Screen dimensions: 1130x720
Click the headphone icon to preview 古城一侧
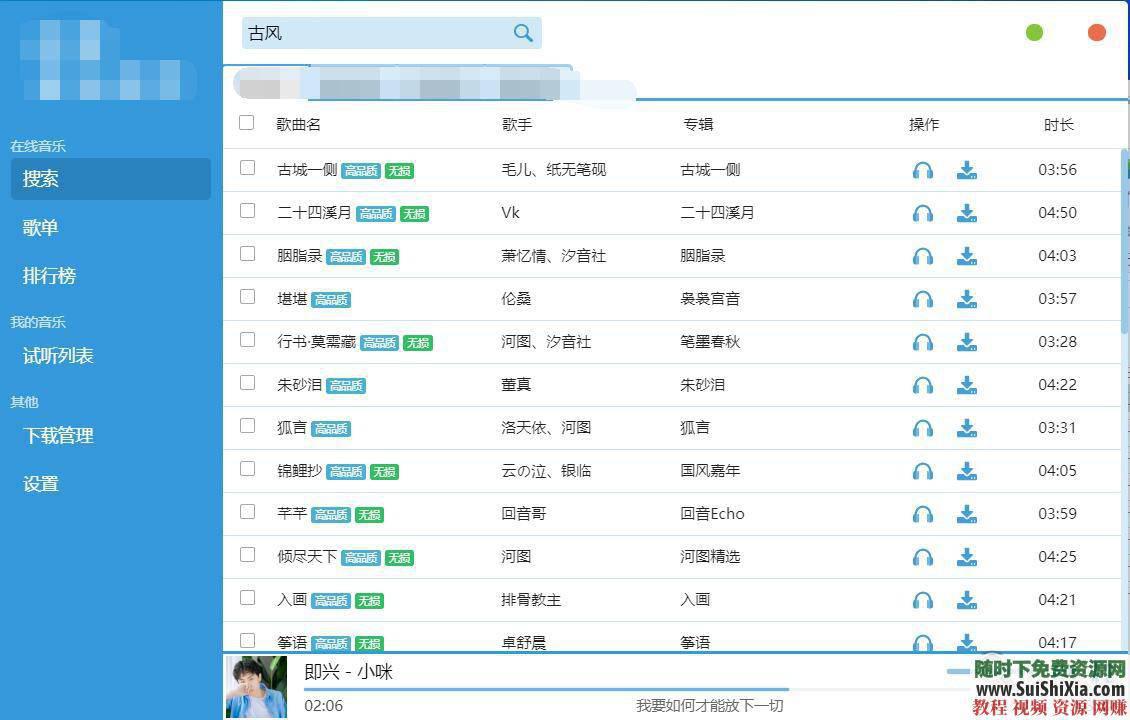coord(922,170)
